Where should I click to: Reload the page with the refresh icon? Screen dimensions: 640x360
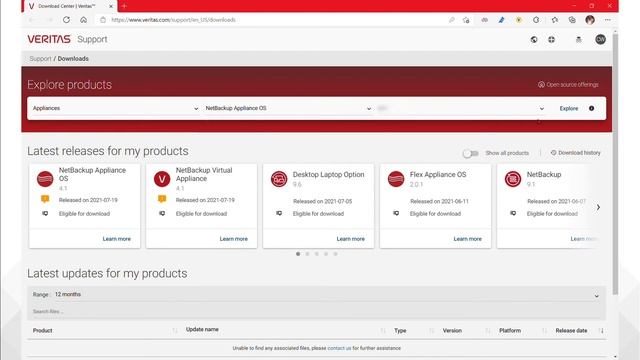[67, 20]
